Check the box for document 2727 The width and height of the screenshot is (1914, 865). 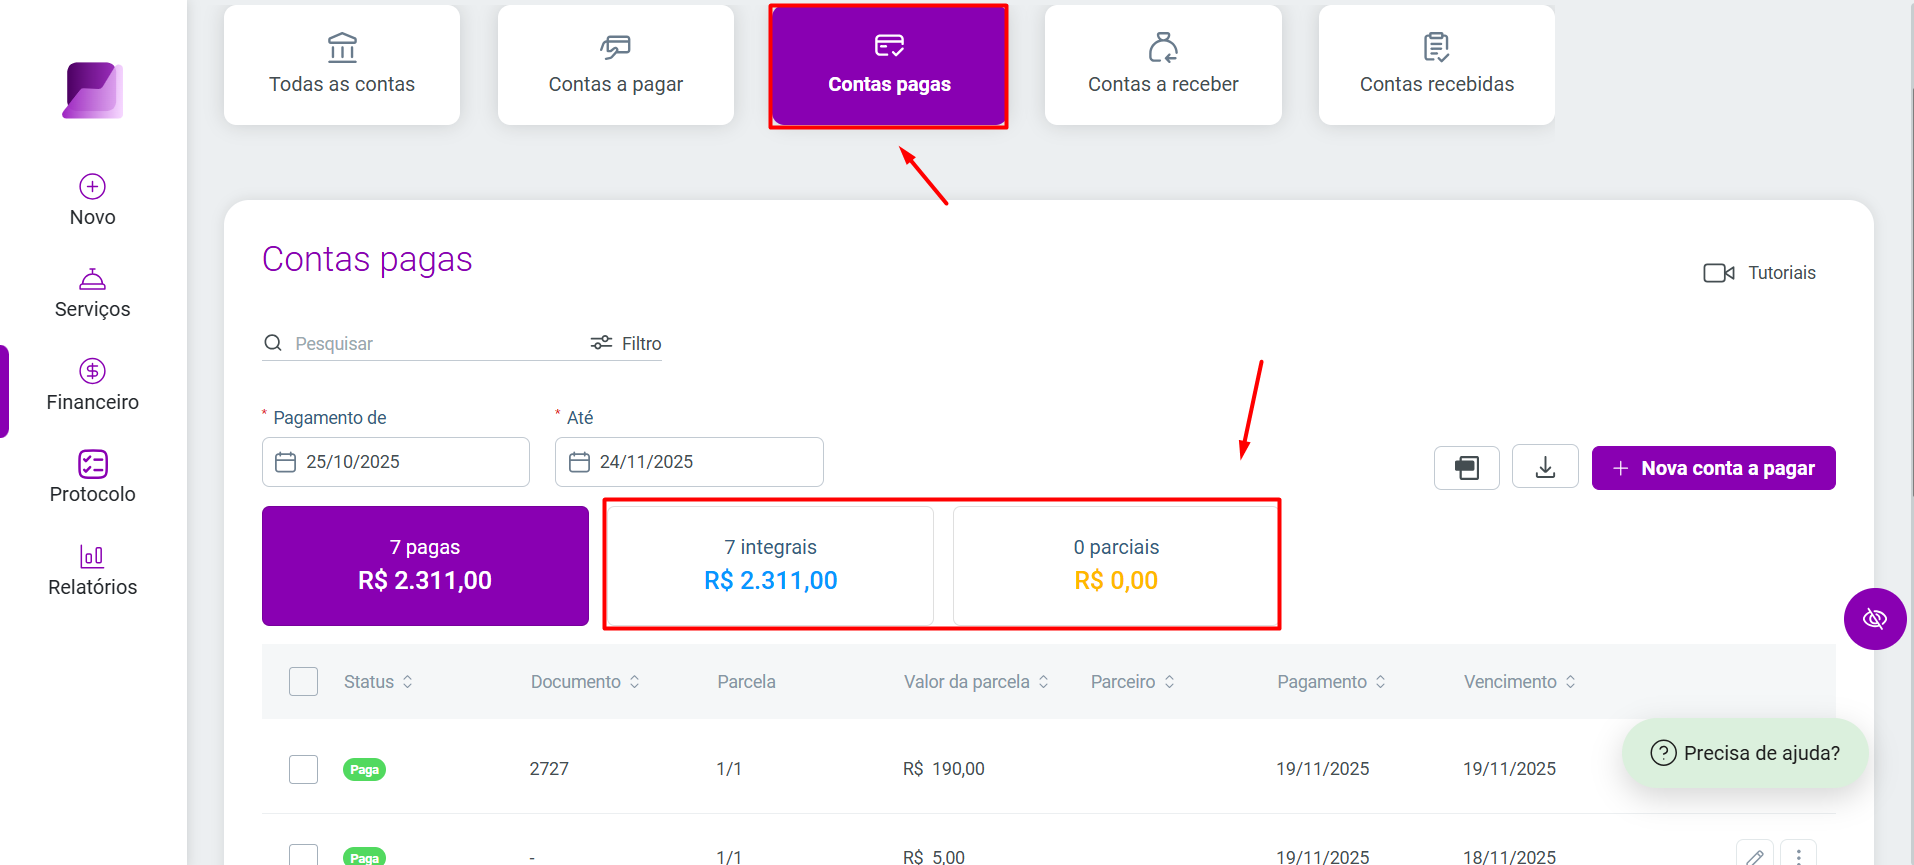(303, 769)
